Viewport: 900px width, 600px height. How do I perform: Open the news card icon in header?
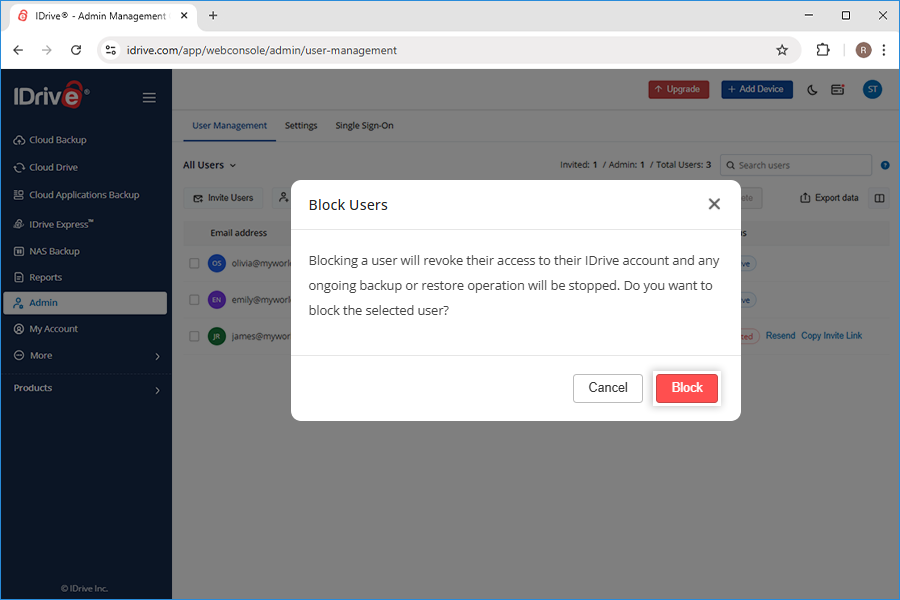[x=837, y=90]
